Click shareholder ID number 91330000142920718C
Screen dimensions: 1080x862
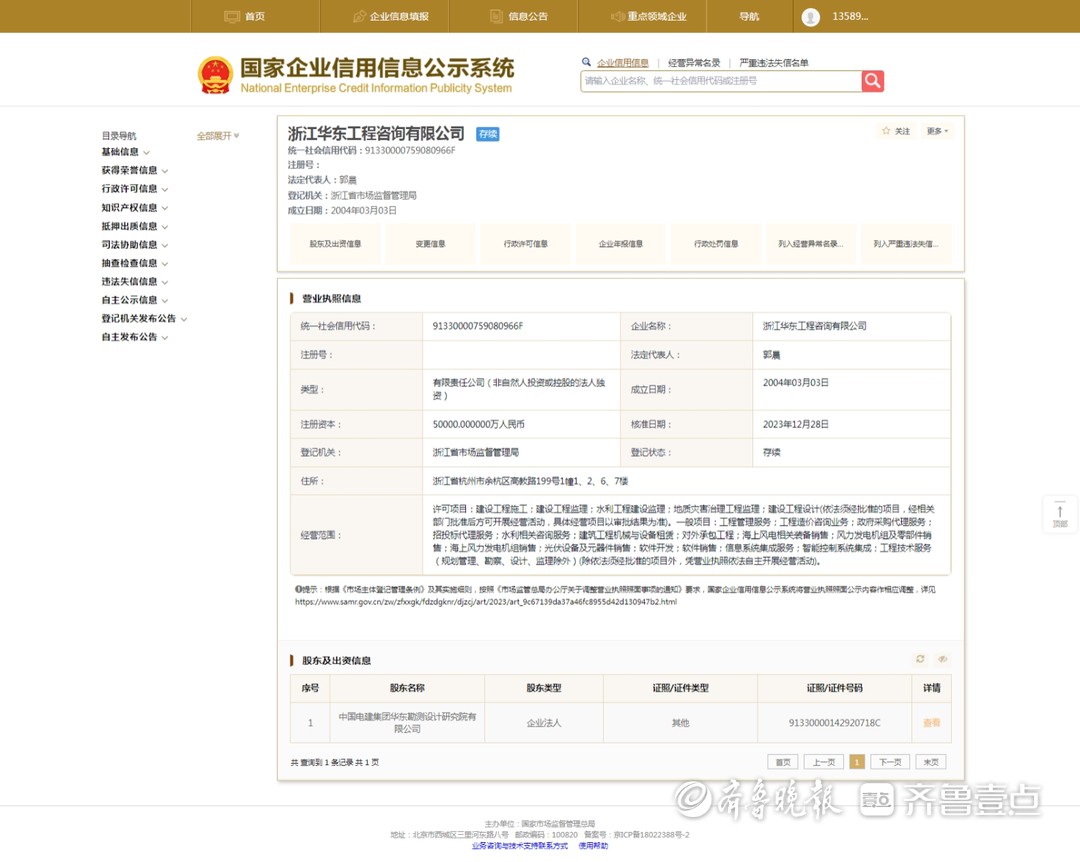834,723
